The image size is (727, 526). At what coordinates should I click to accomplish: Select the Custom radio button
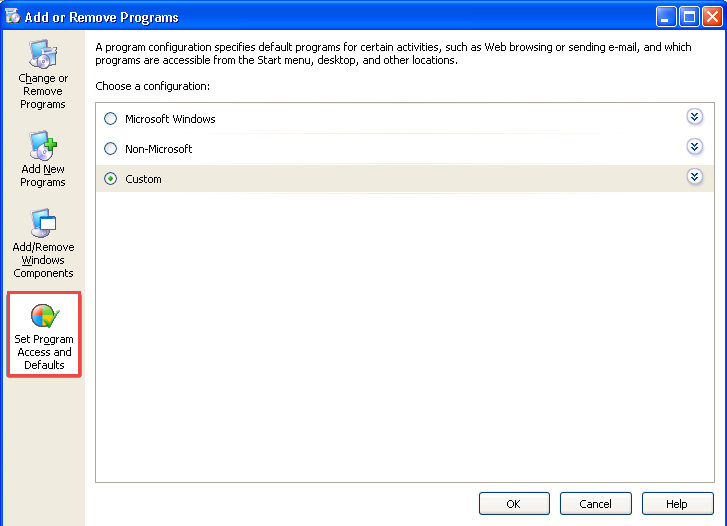point(111,179)
